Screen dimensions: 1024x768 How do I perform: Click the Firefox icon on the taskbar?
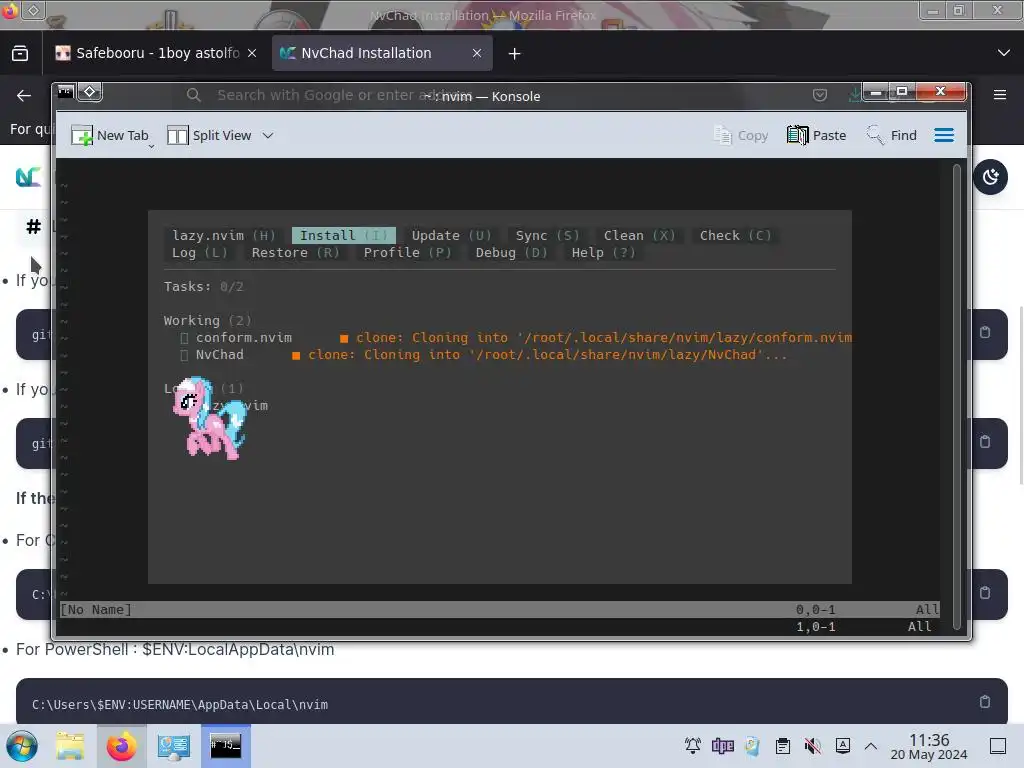[121, 746]
